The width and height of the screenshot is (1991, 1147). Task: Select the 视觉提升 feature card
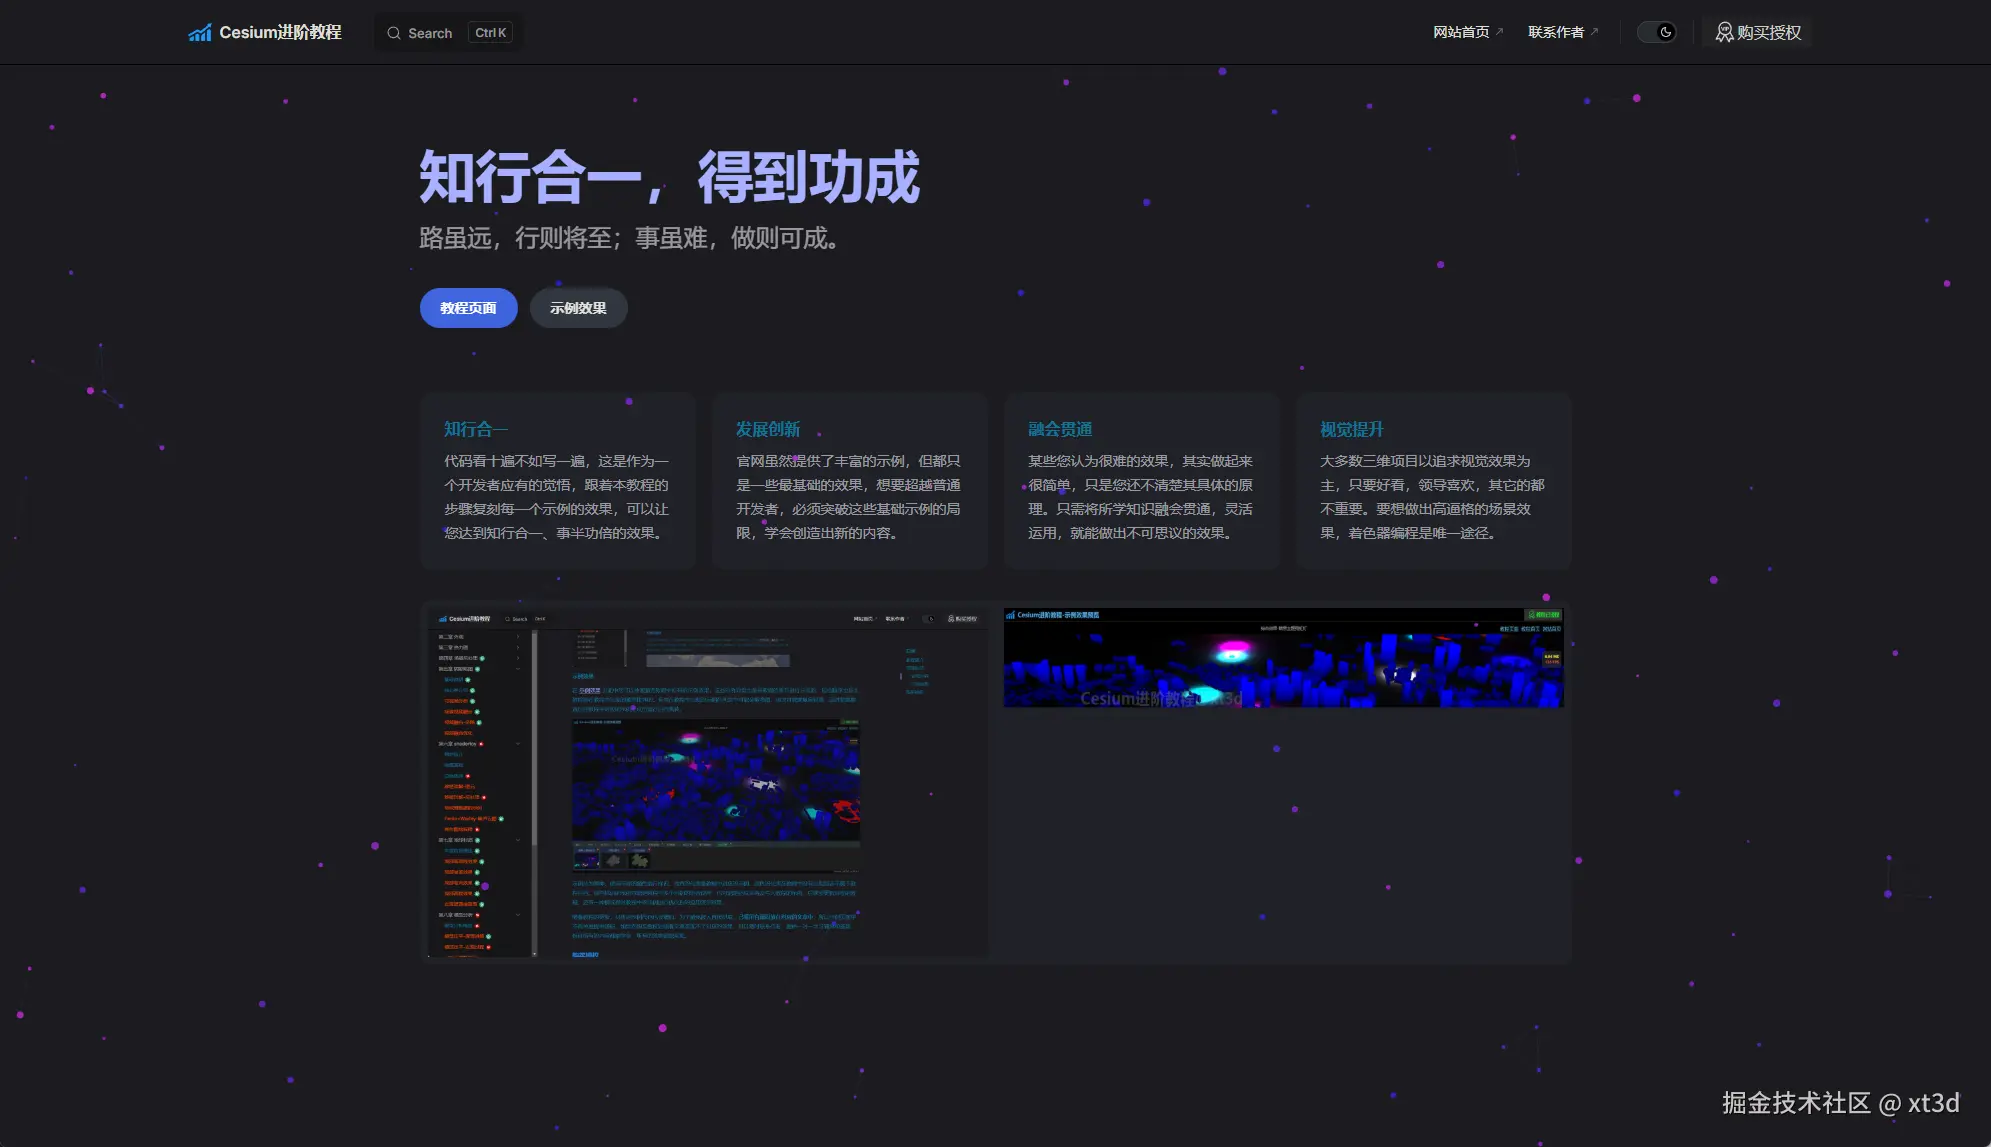(1433, 480)
